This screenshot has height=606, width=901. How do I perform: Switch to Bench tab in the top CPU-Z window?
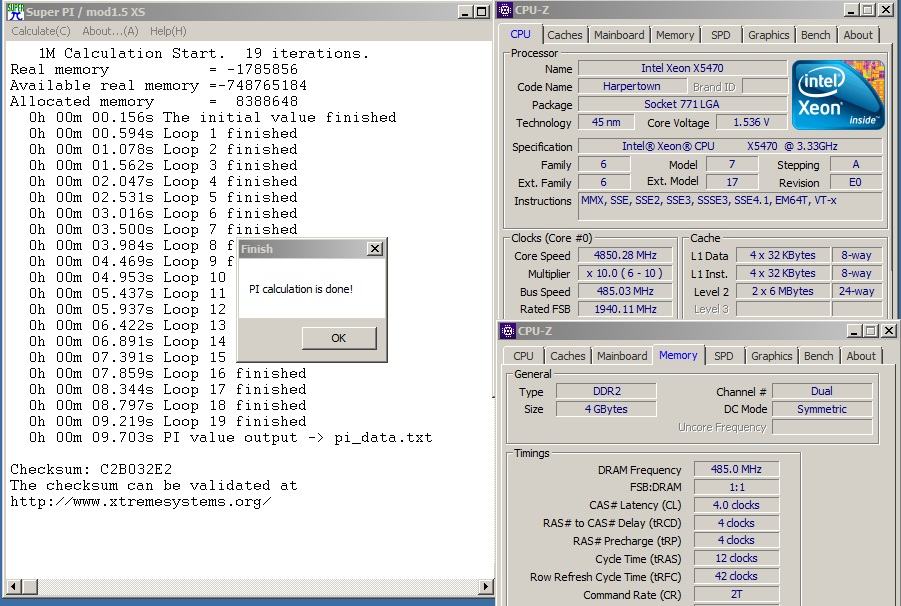(815, 35)
